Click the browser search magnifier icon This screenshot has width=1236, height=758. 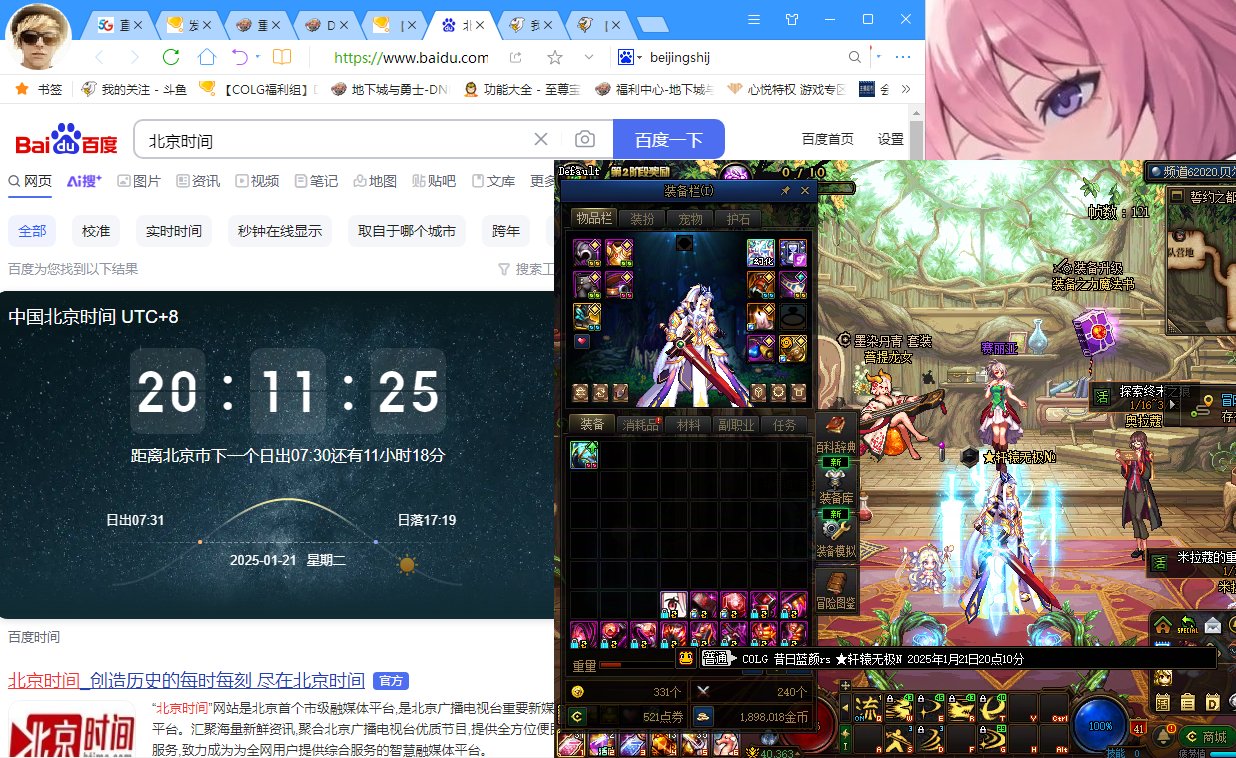point(855,57)
